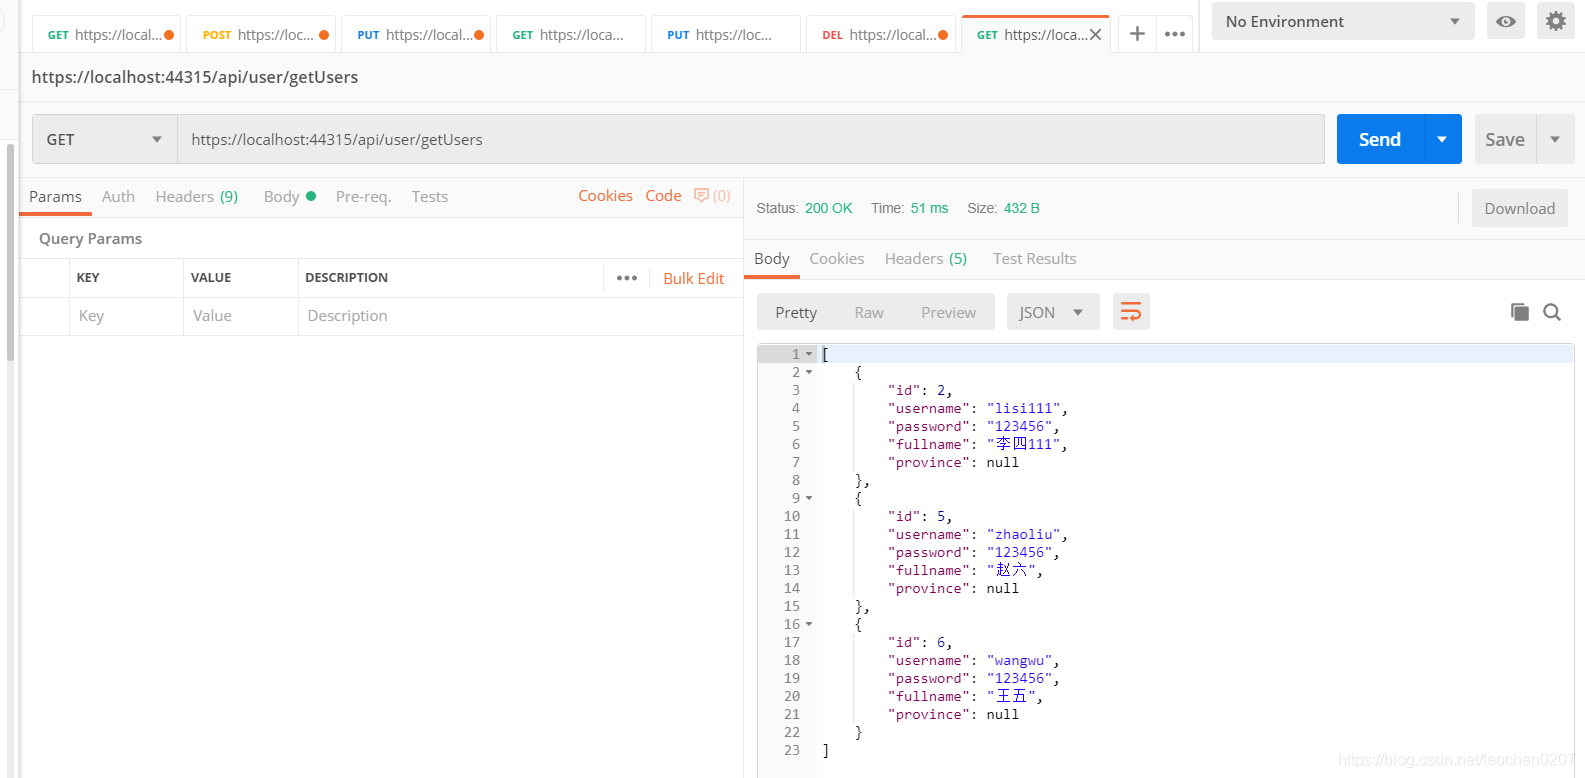Open query params column options dots
Viewport: 1585px width, 778px height.
coord(627,278)
